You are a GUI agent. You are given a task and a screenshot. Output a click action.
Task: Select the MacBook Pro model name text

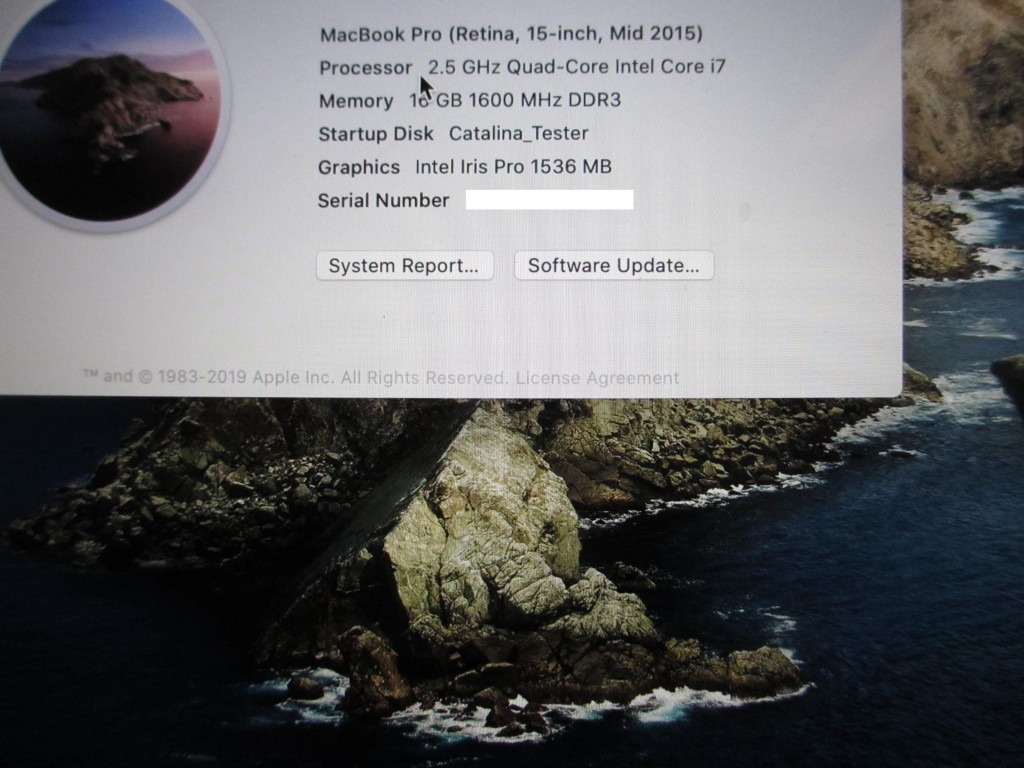[511, 33]
